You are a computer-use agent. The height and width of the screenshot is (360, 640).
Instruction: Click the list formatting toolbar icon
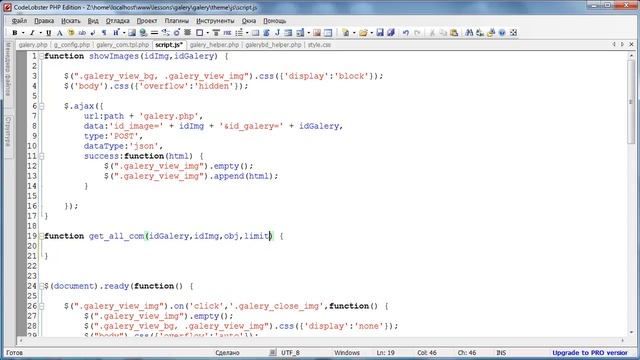tap(239, 33)
